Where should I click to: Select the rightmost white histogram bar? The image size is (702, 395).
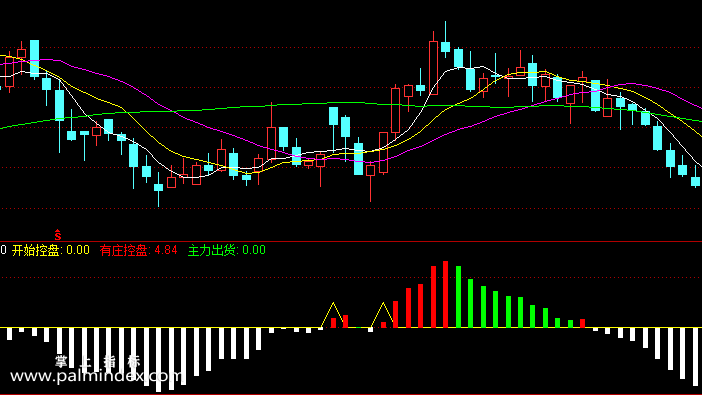[695, 356]
